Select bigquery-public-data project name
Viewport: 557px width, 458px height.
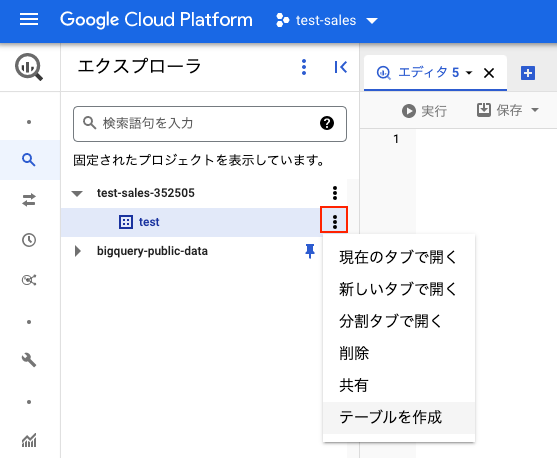152,251
